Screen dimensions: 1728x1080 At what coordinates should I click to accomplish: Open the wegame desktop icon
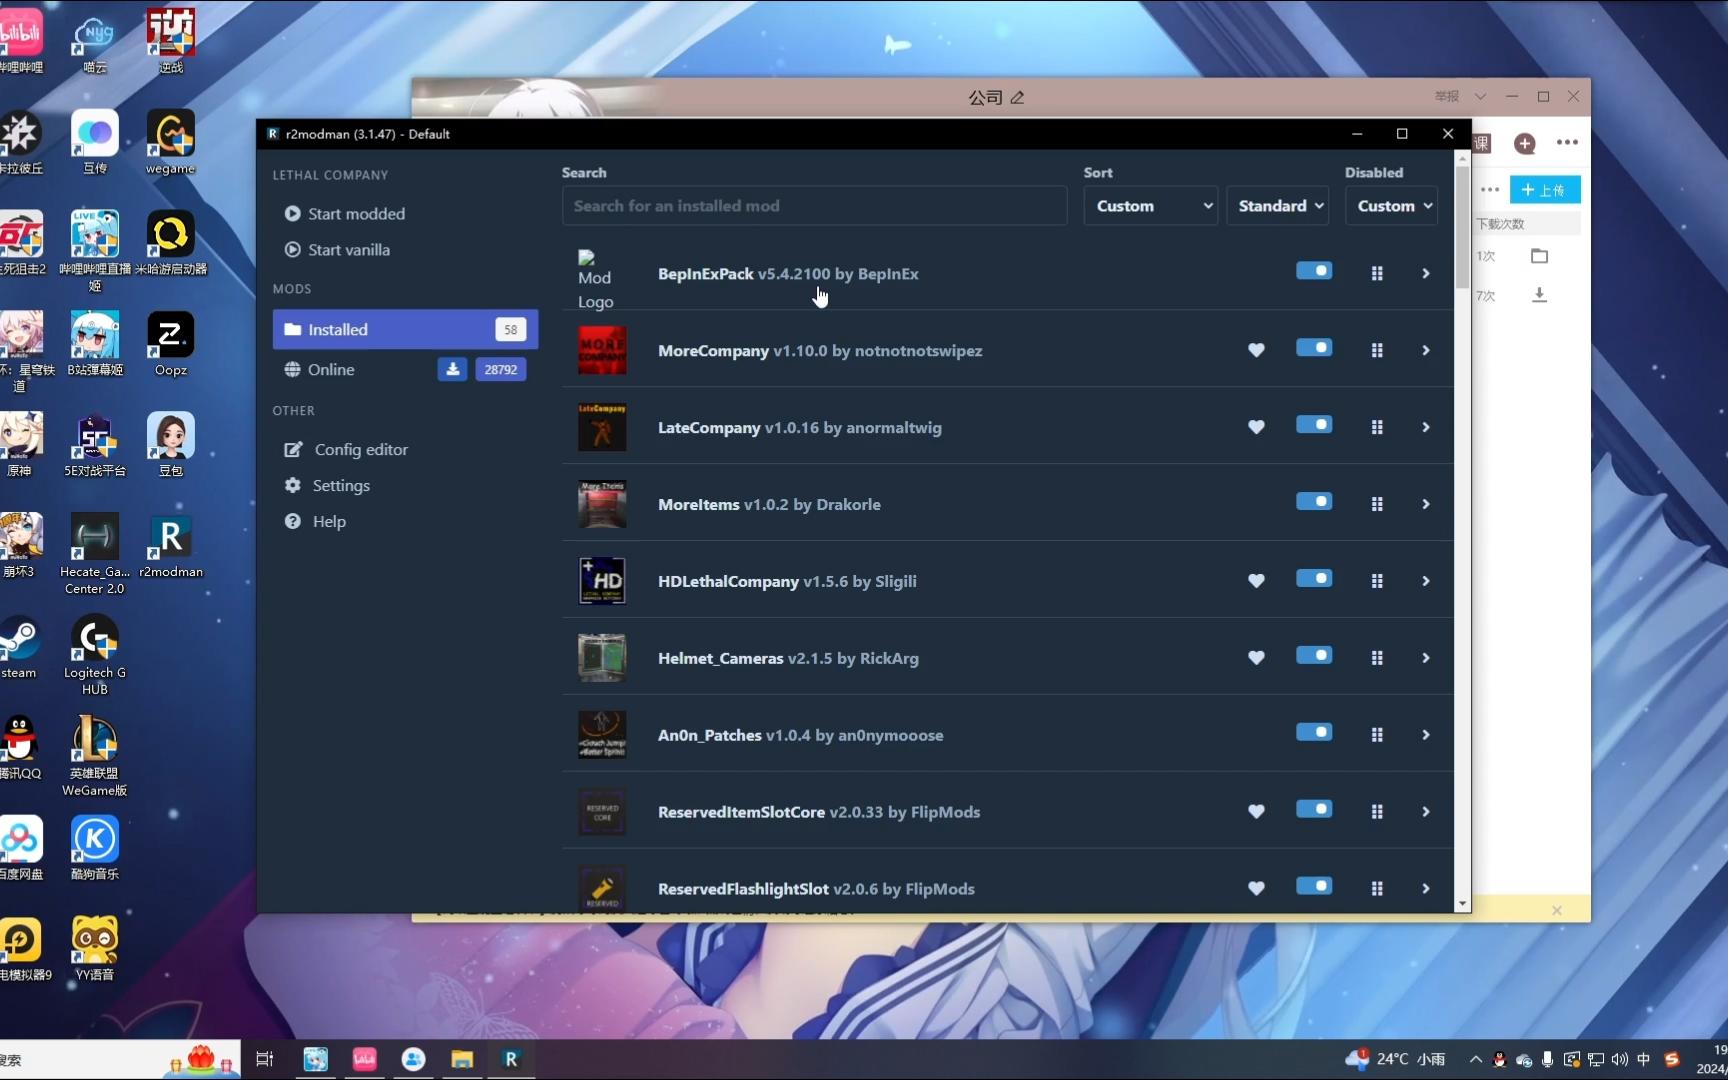(171, 143)
